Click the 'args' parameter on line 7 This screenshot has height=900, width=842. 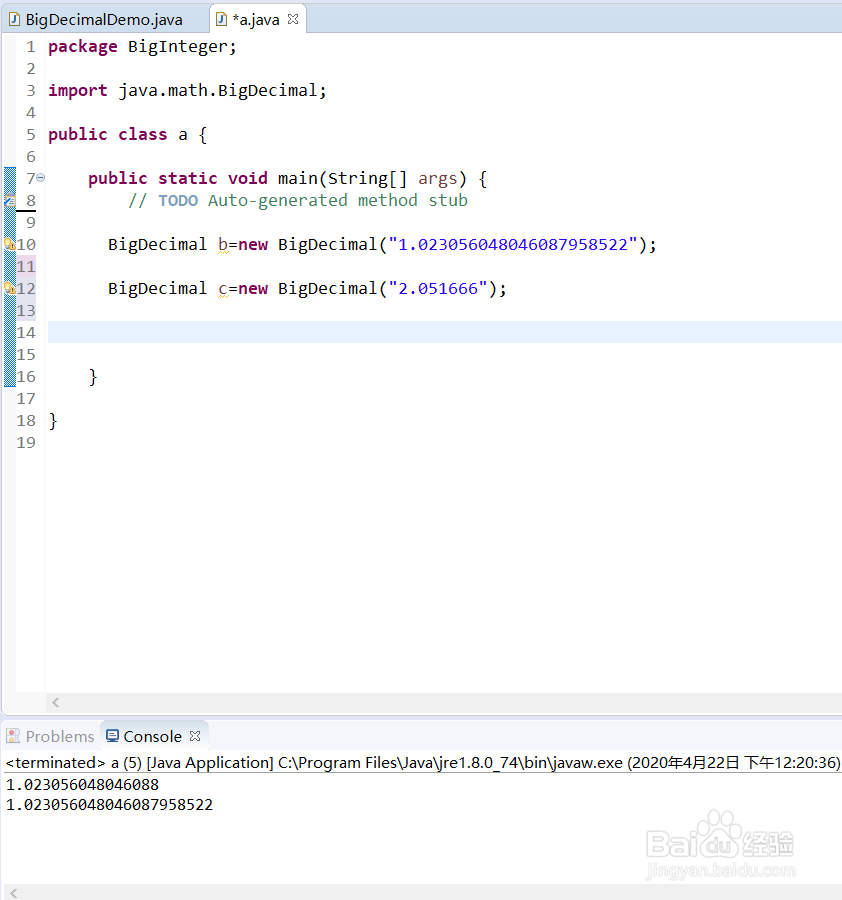click(438, 179)
